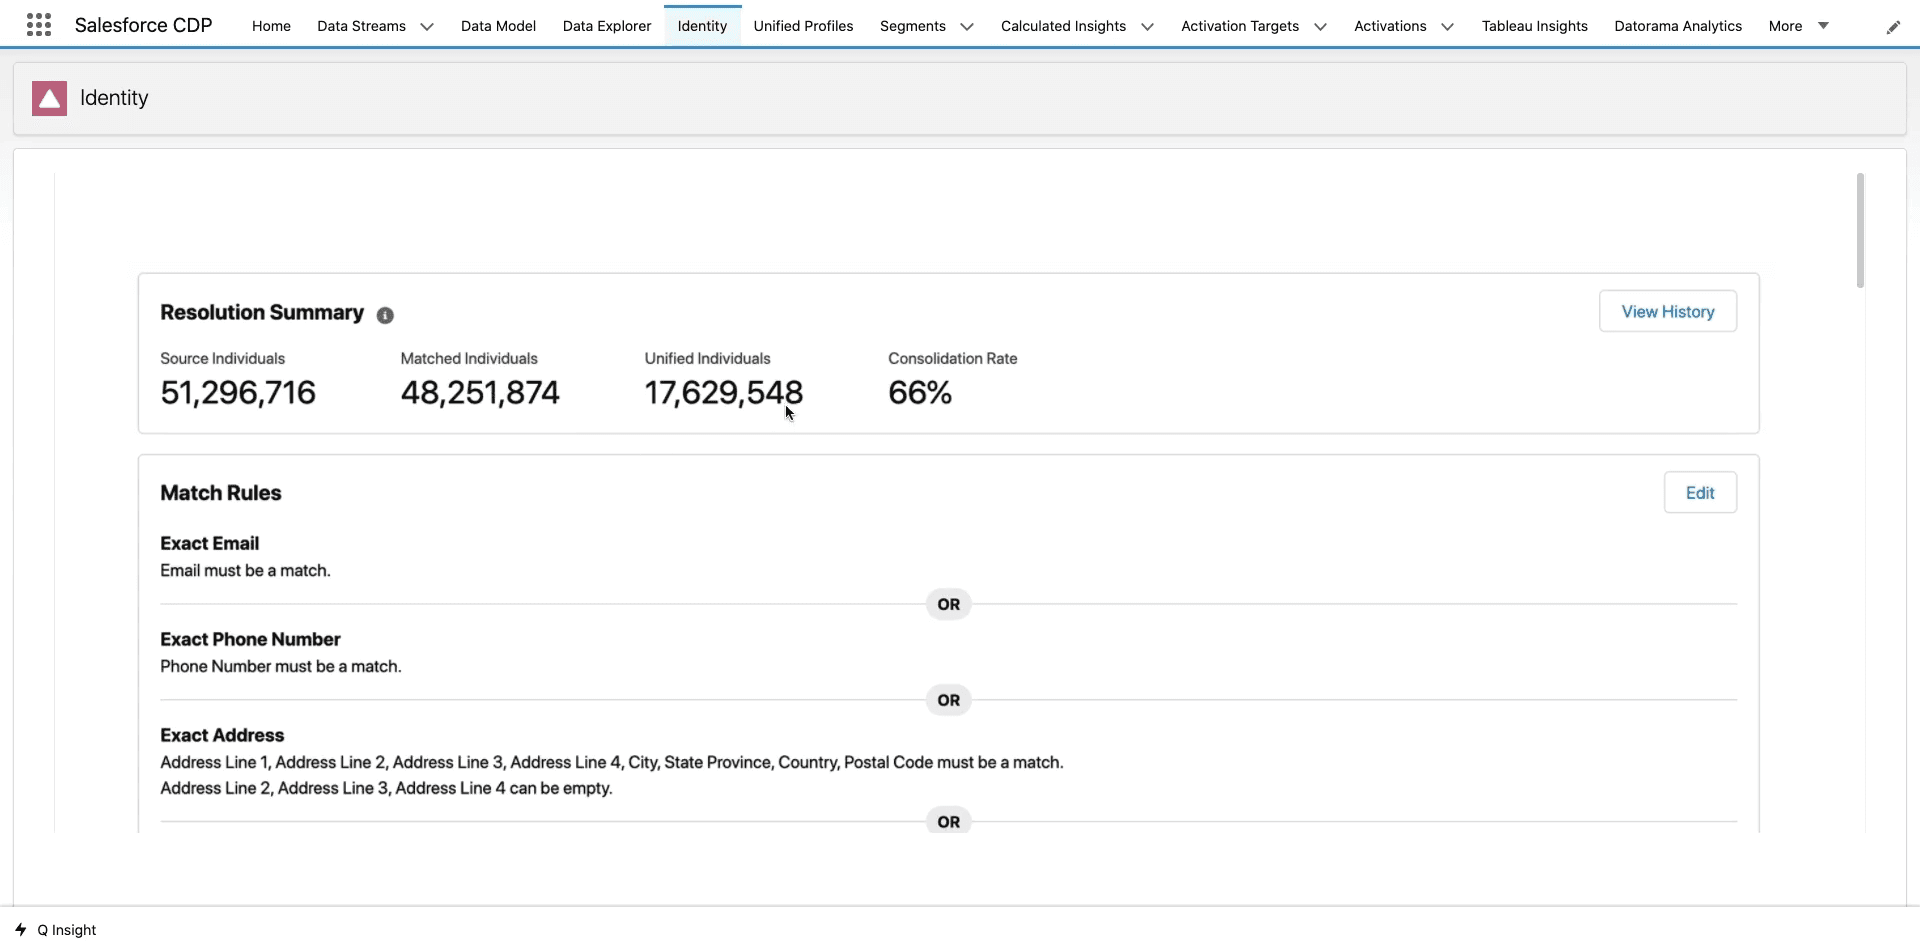Expand the Data Streams dropdown chevron
This screenshot has height=949, width=1920.
(x=427, y=27)
